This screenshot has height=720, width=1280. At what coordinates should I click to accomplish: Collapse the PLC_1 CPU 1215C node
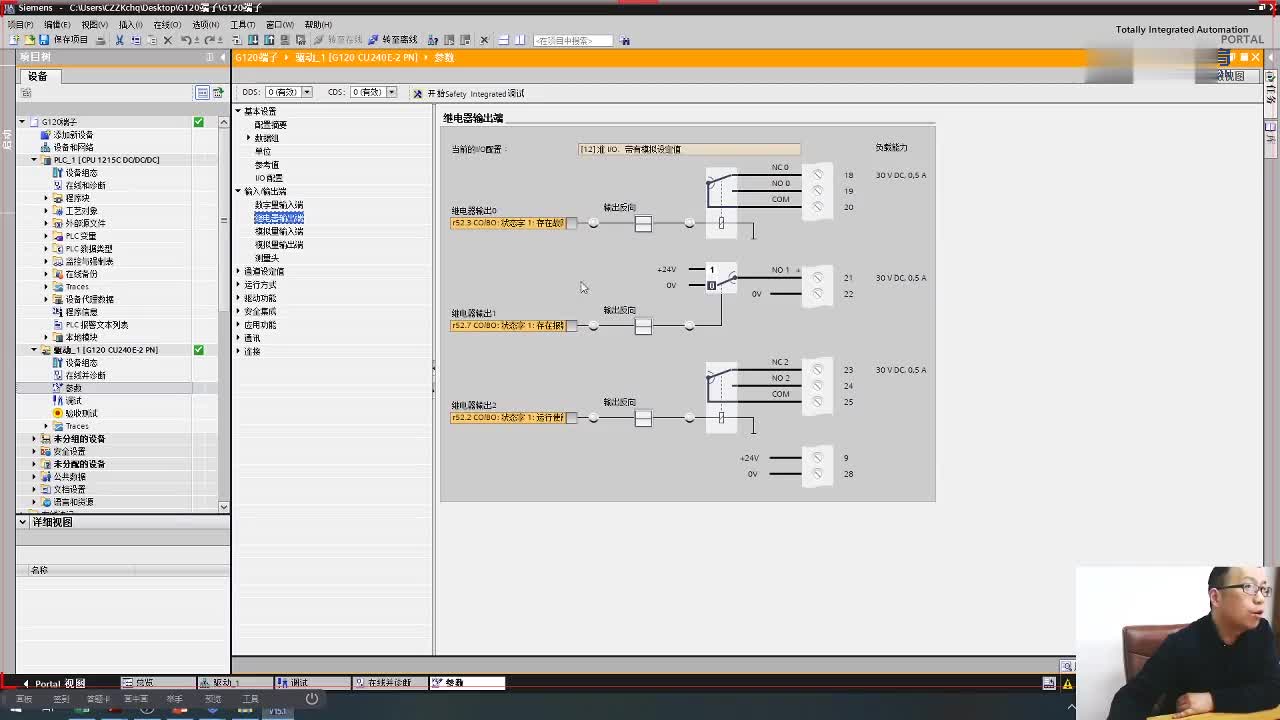[34, 160]
